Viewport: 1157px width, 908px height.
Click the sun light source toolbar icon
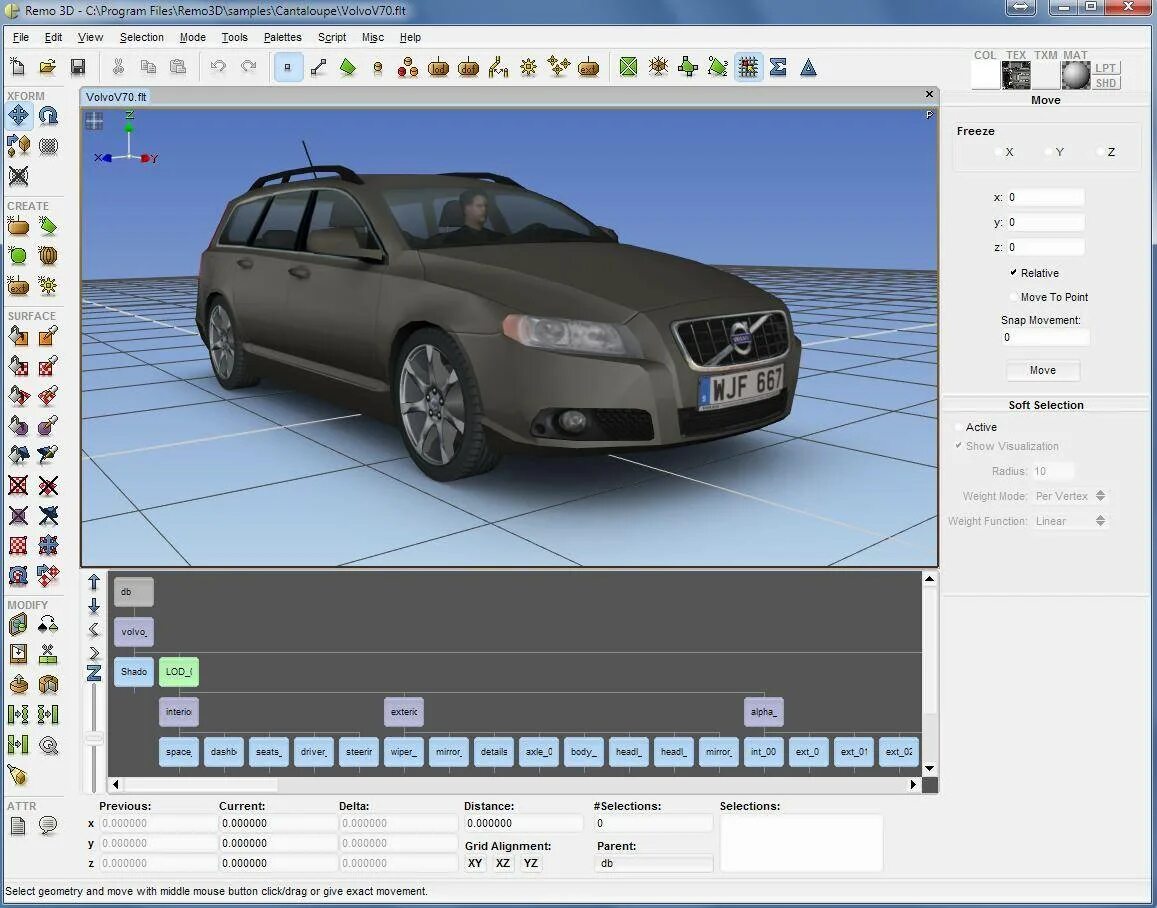[x=528, y=67]
